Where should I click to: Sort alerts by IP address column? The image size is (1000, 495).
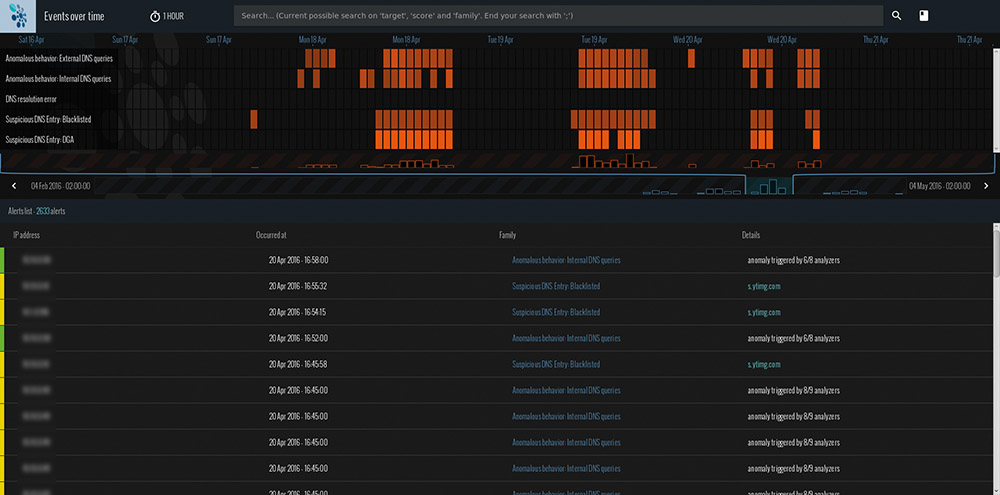pyautogui.click(x=26, y=235)
